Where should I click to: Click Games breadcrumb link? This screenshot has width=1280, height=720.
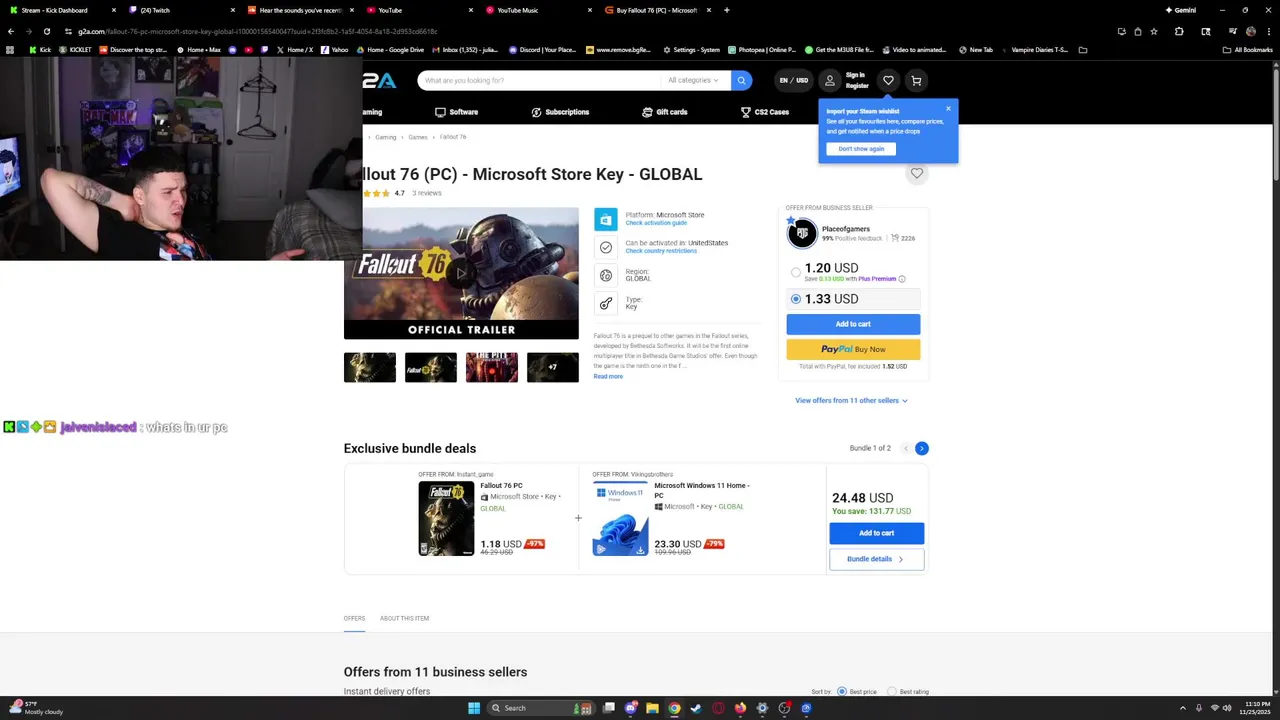(x=417, y=137)
